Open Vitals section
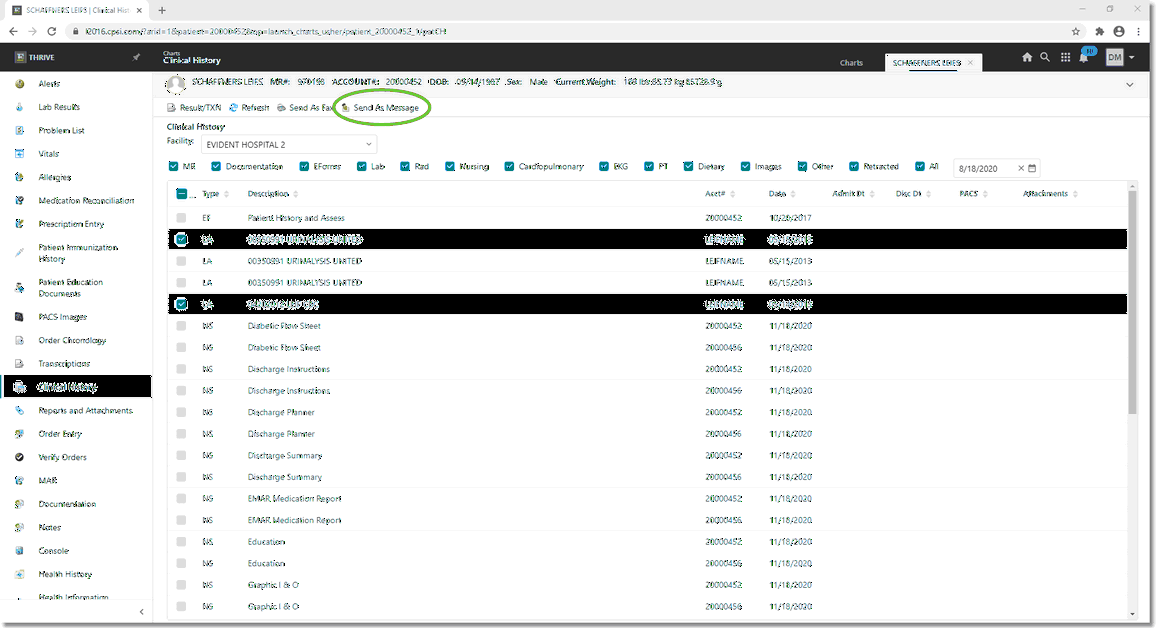This screenshot has width=1157, height=630. pyautogui.click(x=49, y=153)
